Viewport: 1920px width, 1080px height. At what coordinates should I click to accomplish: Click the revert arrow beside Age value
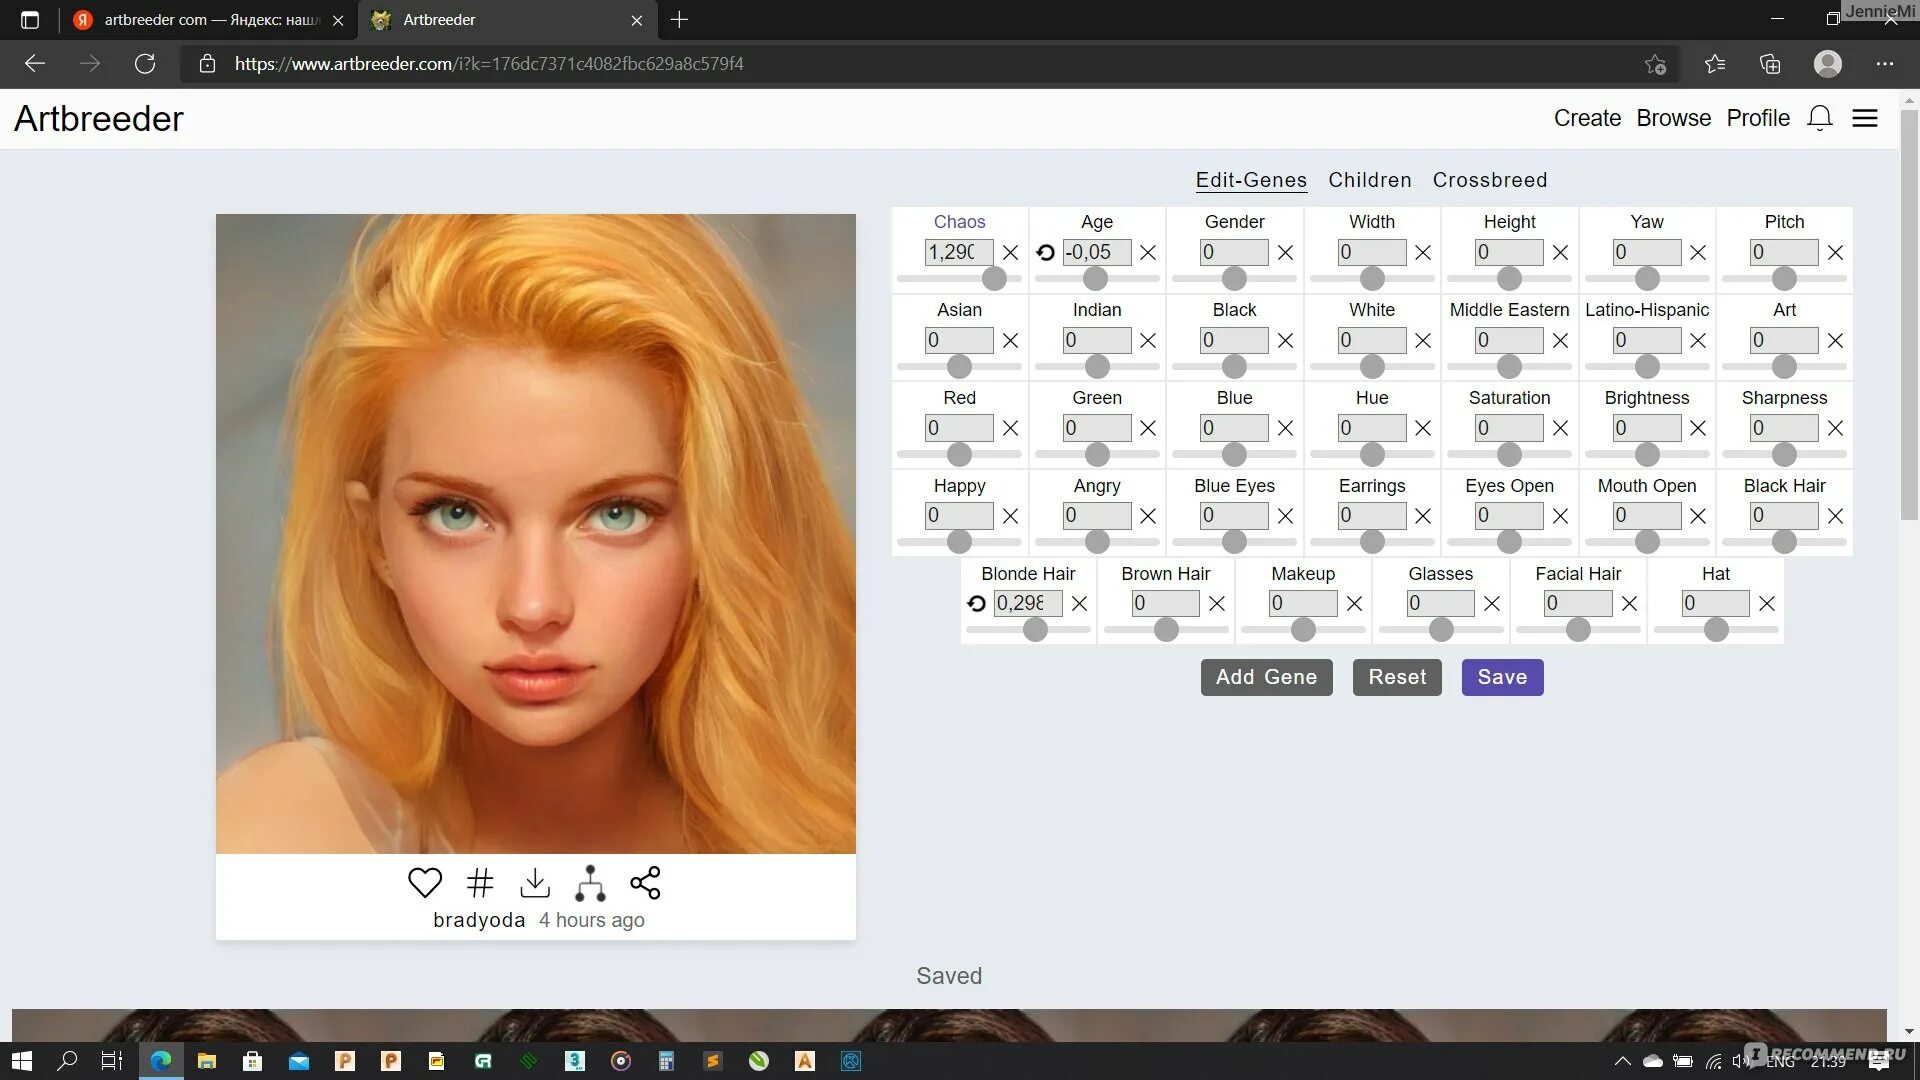click(x=1045, y=253)
